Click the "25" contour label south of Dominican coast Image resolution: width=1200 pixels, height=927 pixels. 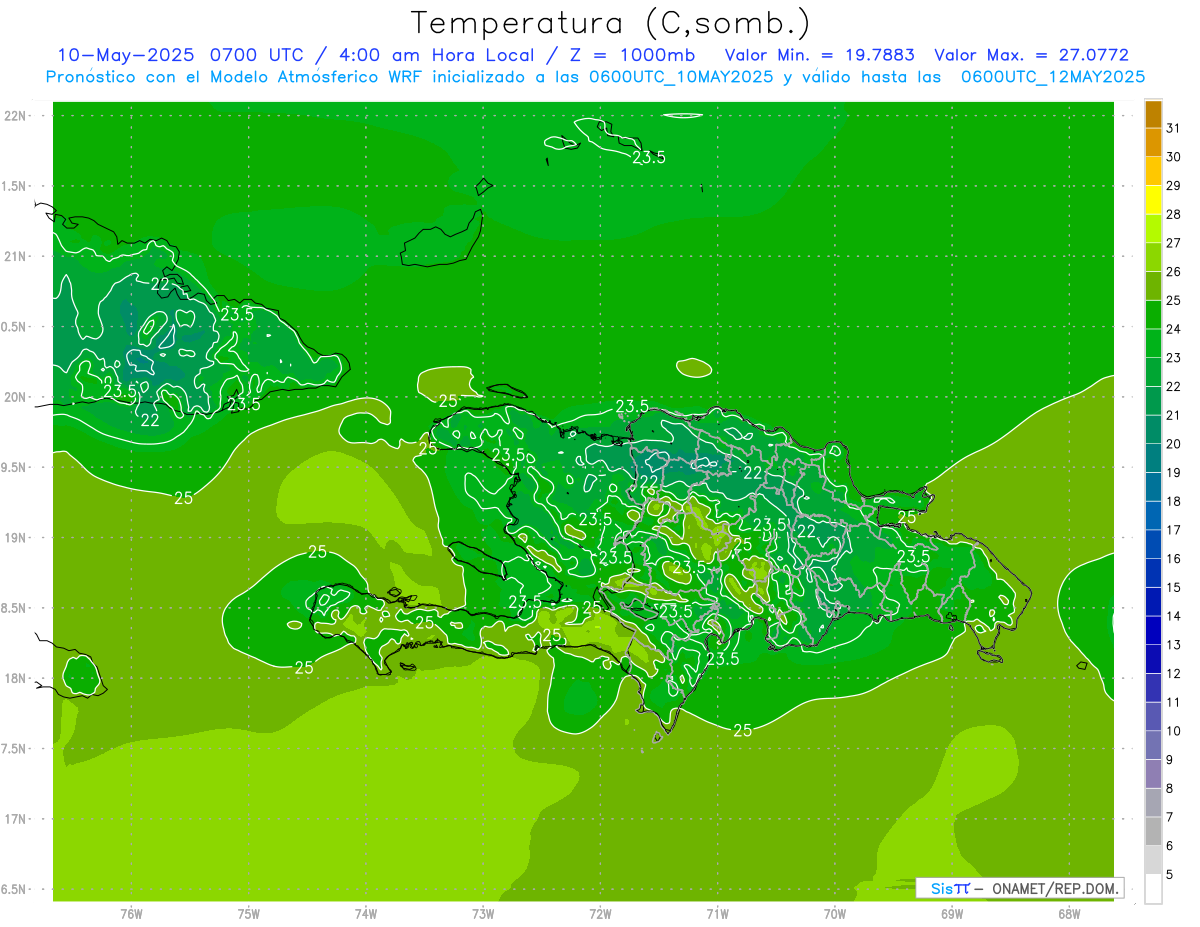coord(742,731)
